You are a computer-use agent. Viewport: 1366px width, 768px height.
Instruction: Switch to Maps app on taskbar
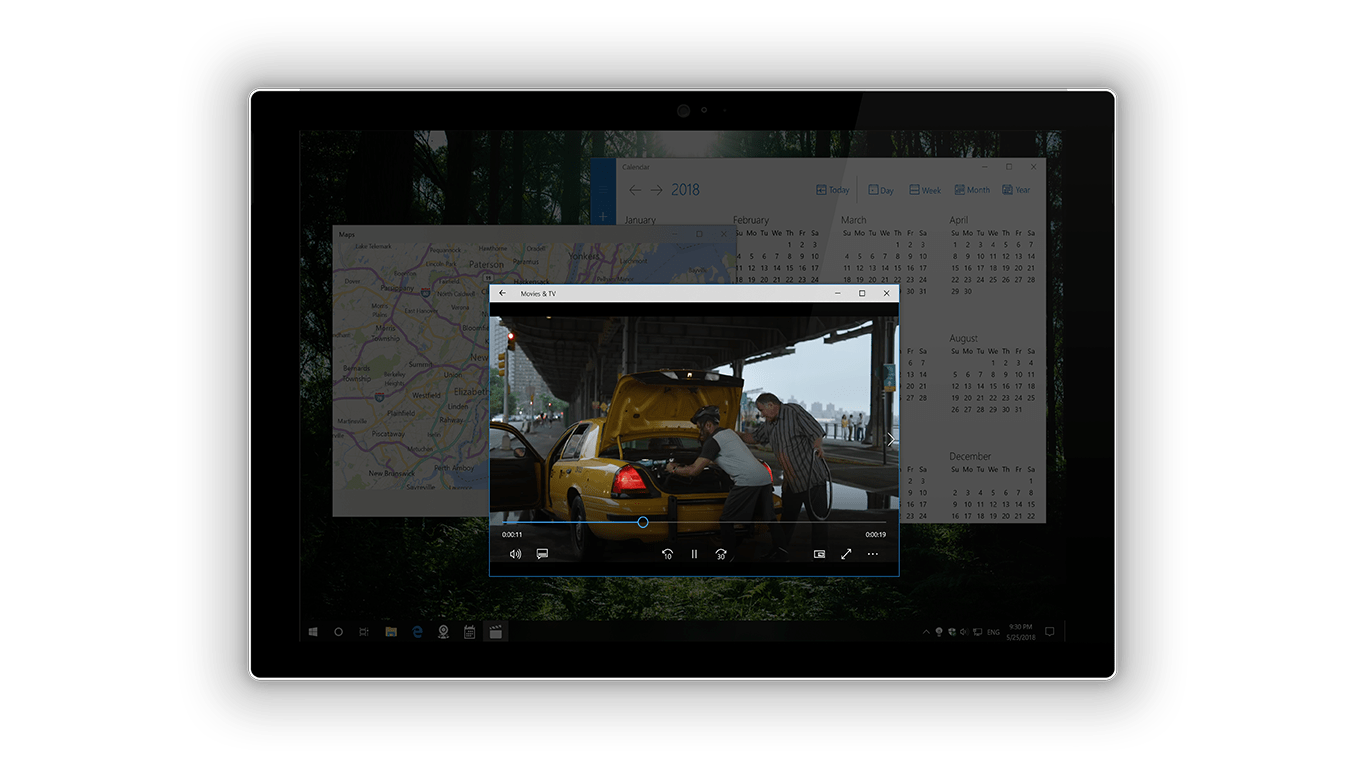pyautogui.click(x=443, y=632)
